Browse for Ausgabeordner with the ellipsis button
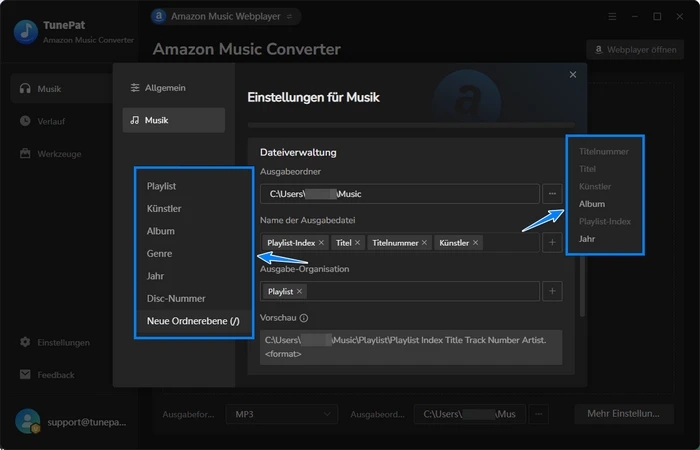 (x=552, y=194)
